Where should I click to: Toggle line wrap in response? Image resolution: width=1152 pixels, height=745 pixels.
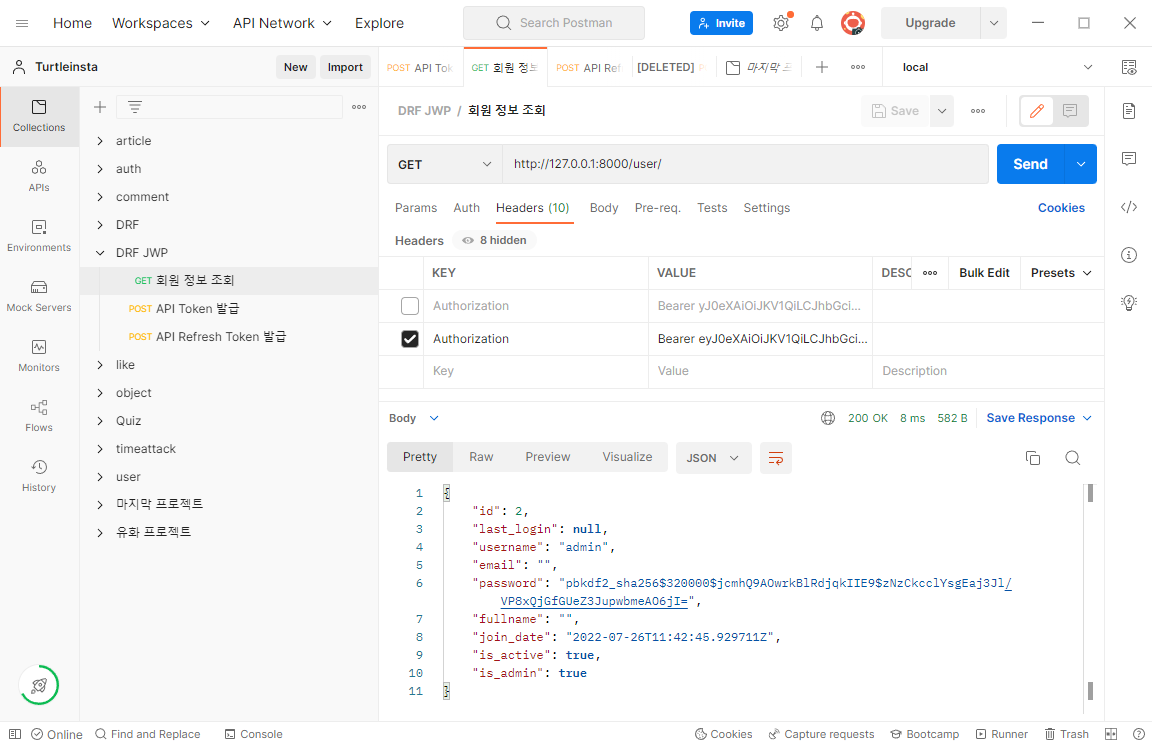[776, 458]
